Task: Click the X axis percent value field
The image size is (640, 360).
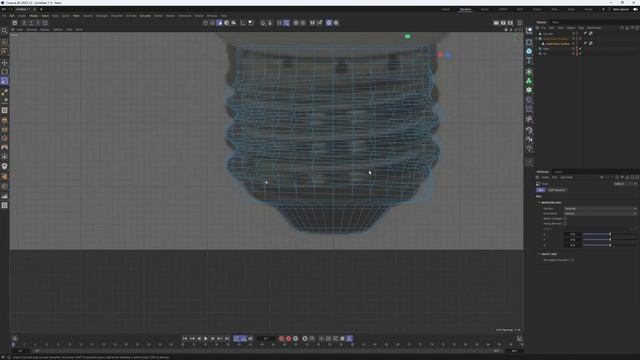Action: pos(572,234)
